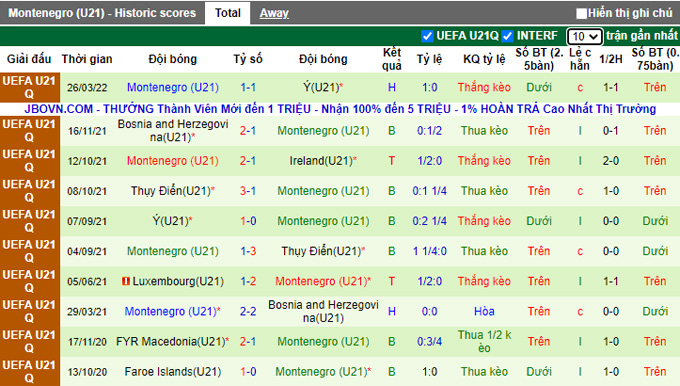
Task: Click odds 0:3/4 on 17/11/20 row
Action: click(x=429, y=342)
